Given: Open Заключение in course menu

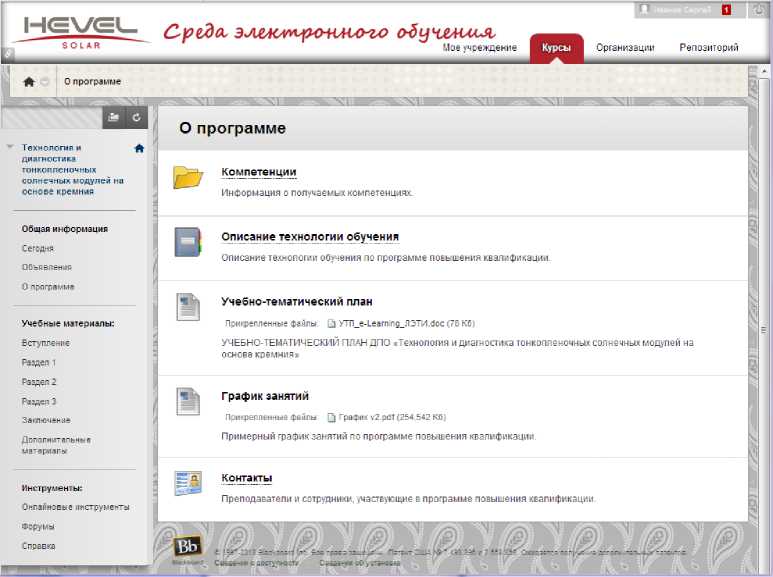Looking at the screenshot, I should pos(46,421).
